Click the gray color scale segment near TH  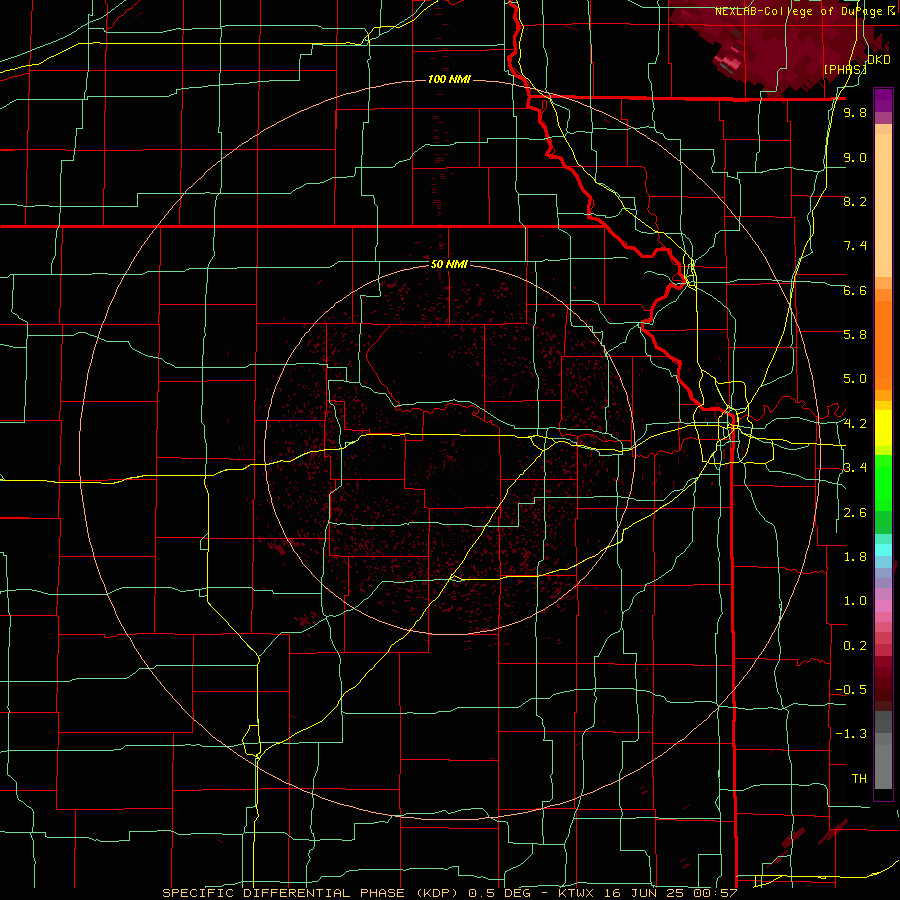[x=883, y=767]
